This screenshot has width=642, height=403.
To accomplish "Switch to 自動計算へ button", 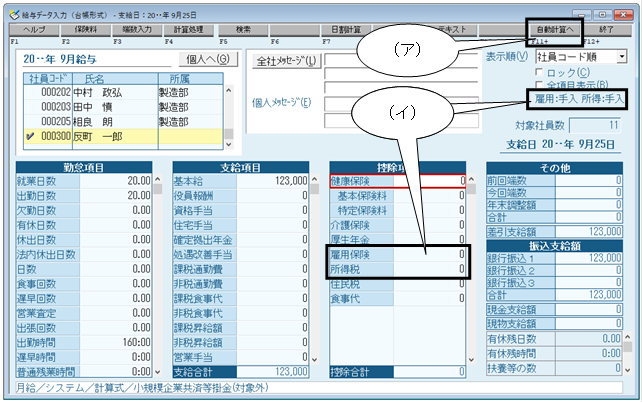I will tap(554, 30).
